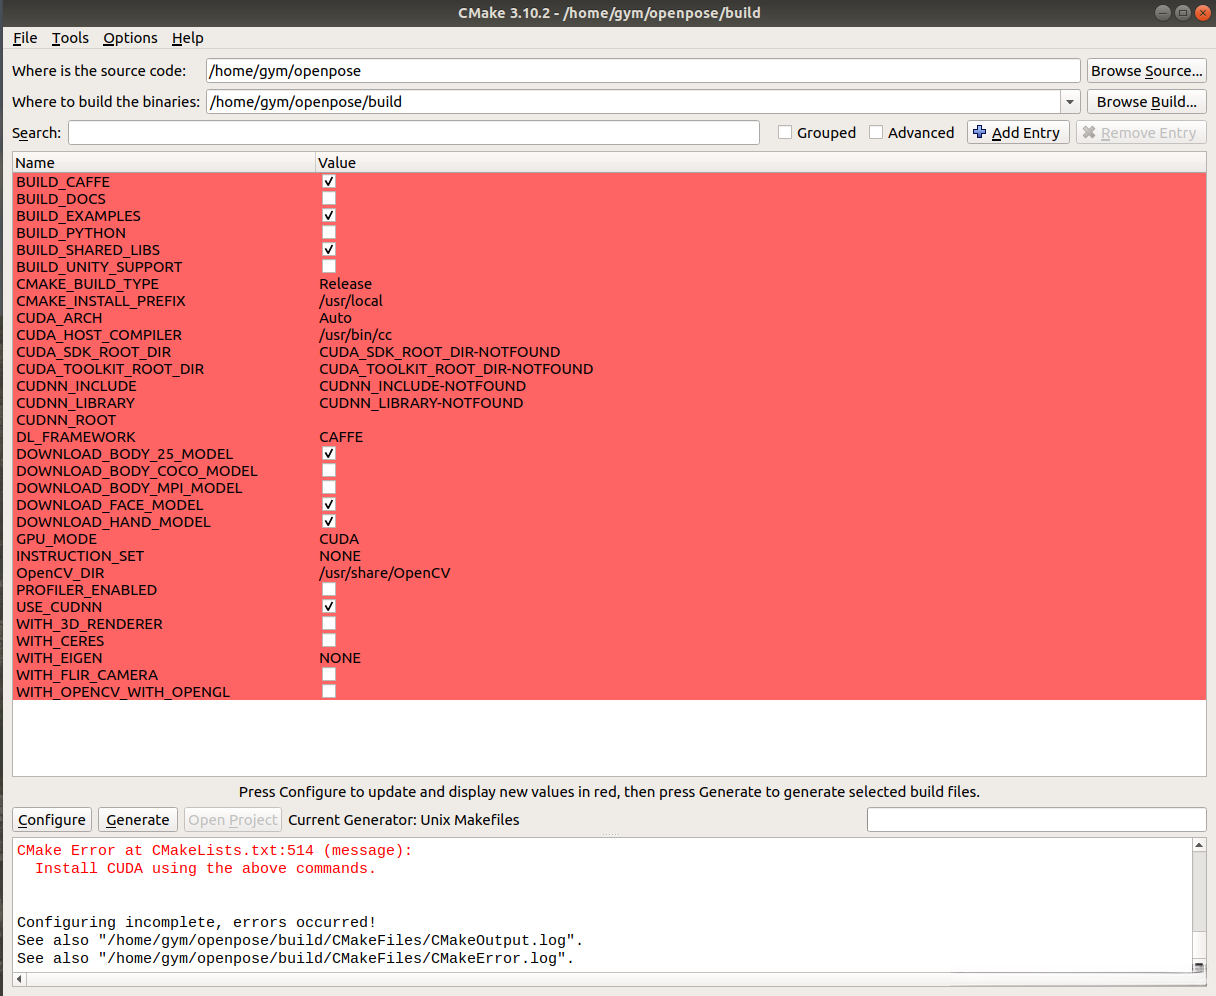Click the Remove Entry button

tap(1141, 133)
